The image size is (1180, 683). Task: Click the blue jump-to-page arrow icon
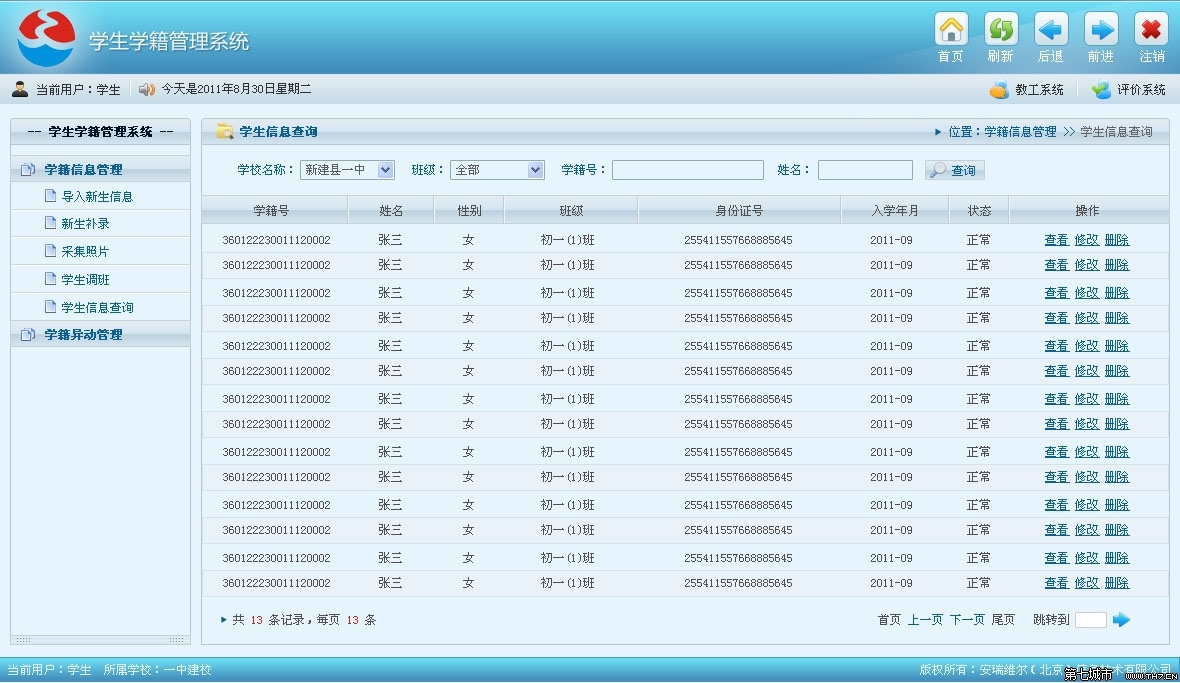point(1121,619)
